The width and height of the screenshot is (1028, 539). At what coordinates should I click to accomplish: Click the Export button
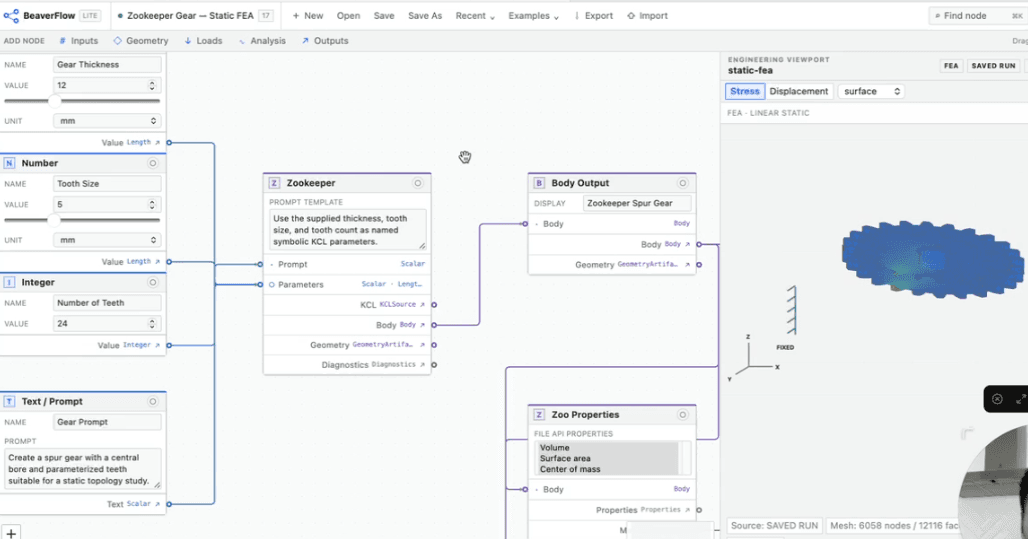594,16
